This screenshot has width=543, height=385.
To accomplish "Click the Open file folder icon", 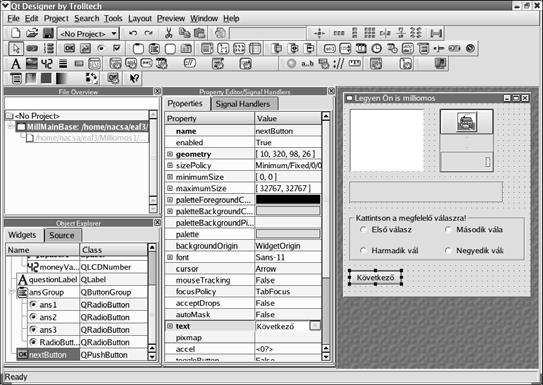I will click(x=32, y=33).
